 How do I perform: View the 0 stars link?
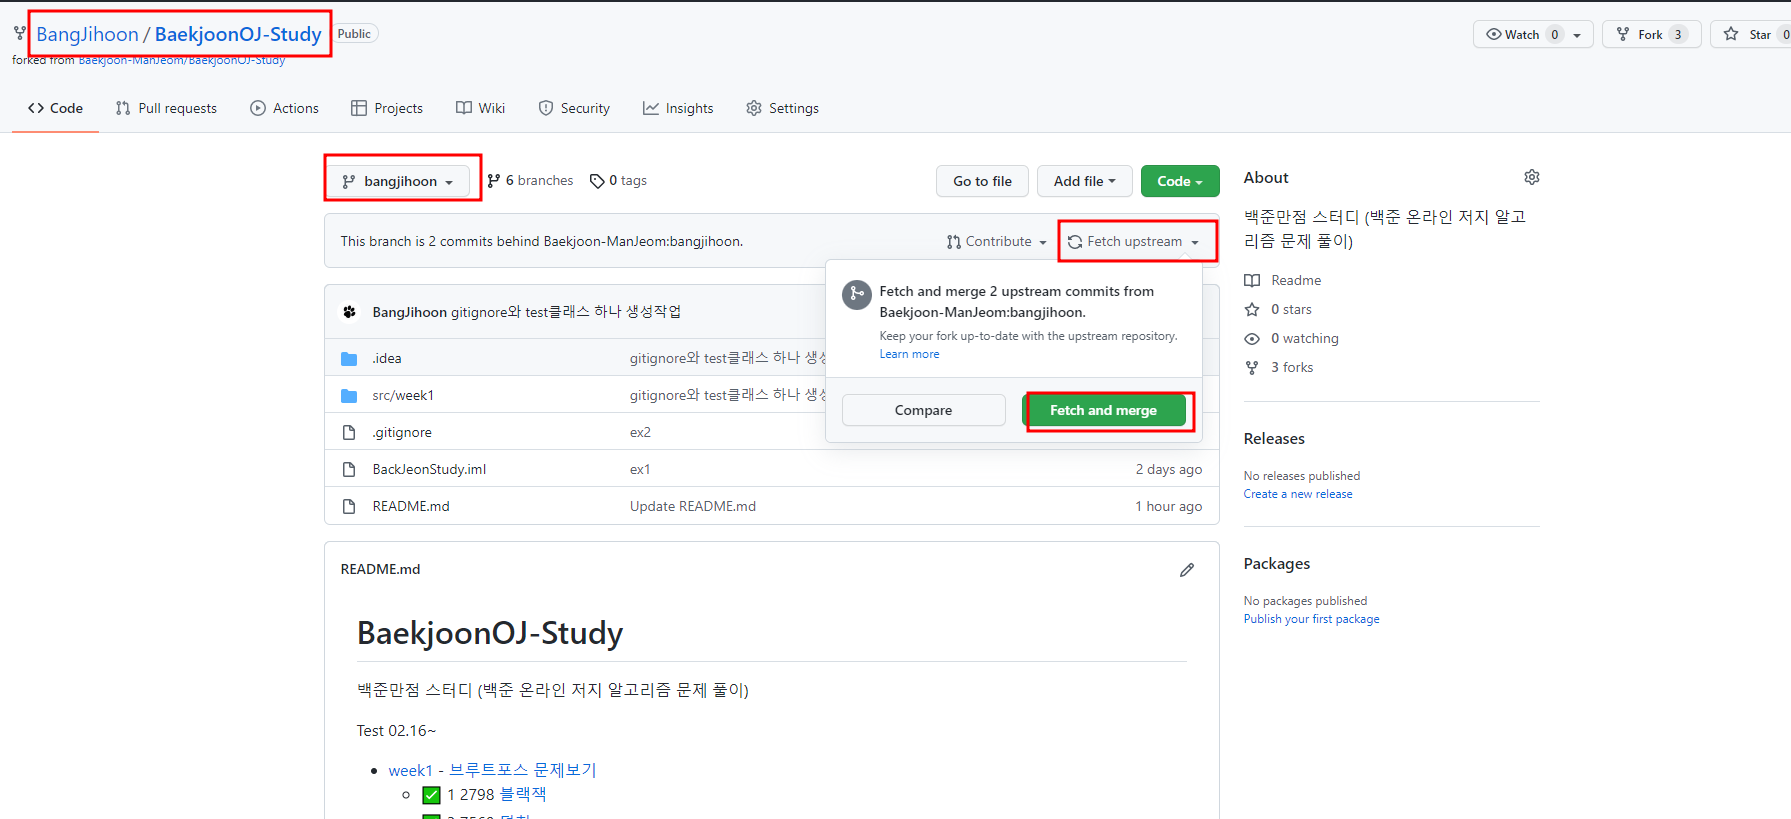pyautogui.click(x=1278, y=309)
